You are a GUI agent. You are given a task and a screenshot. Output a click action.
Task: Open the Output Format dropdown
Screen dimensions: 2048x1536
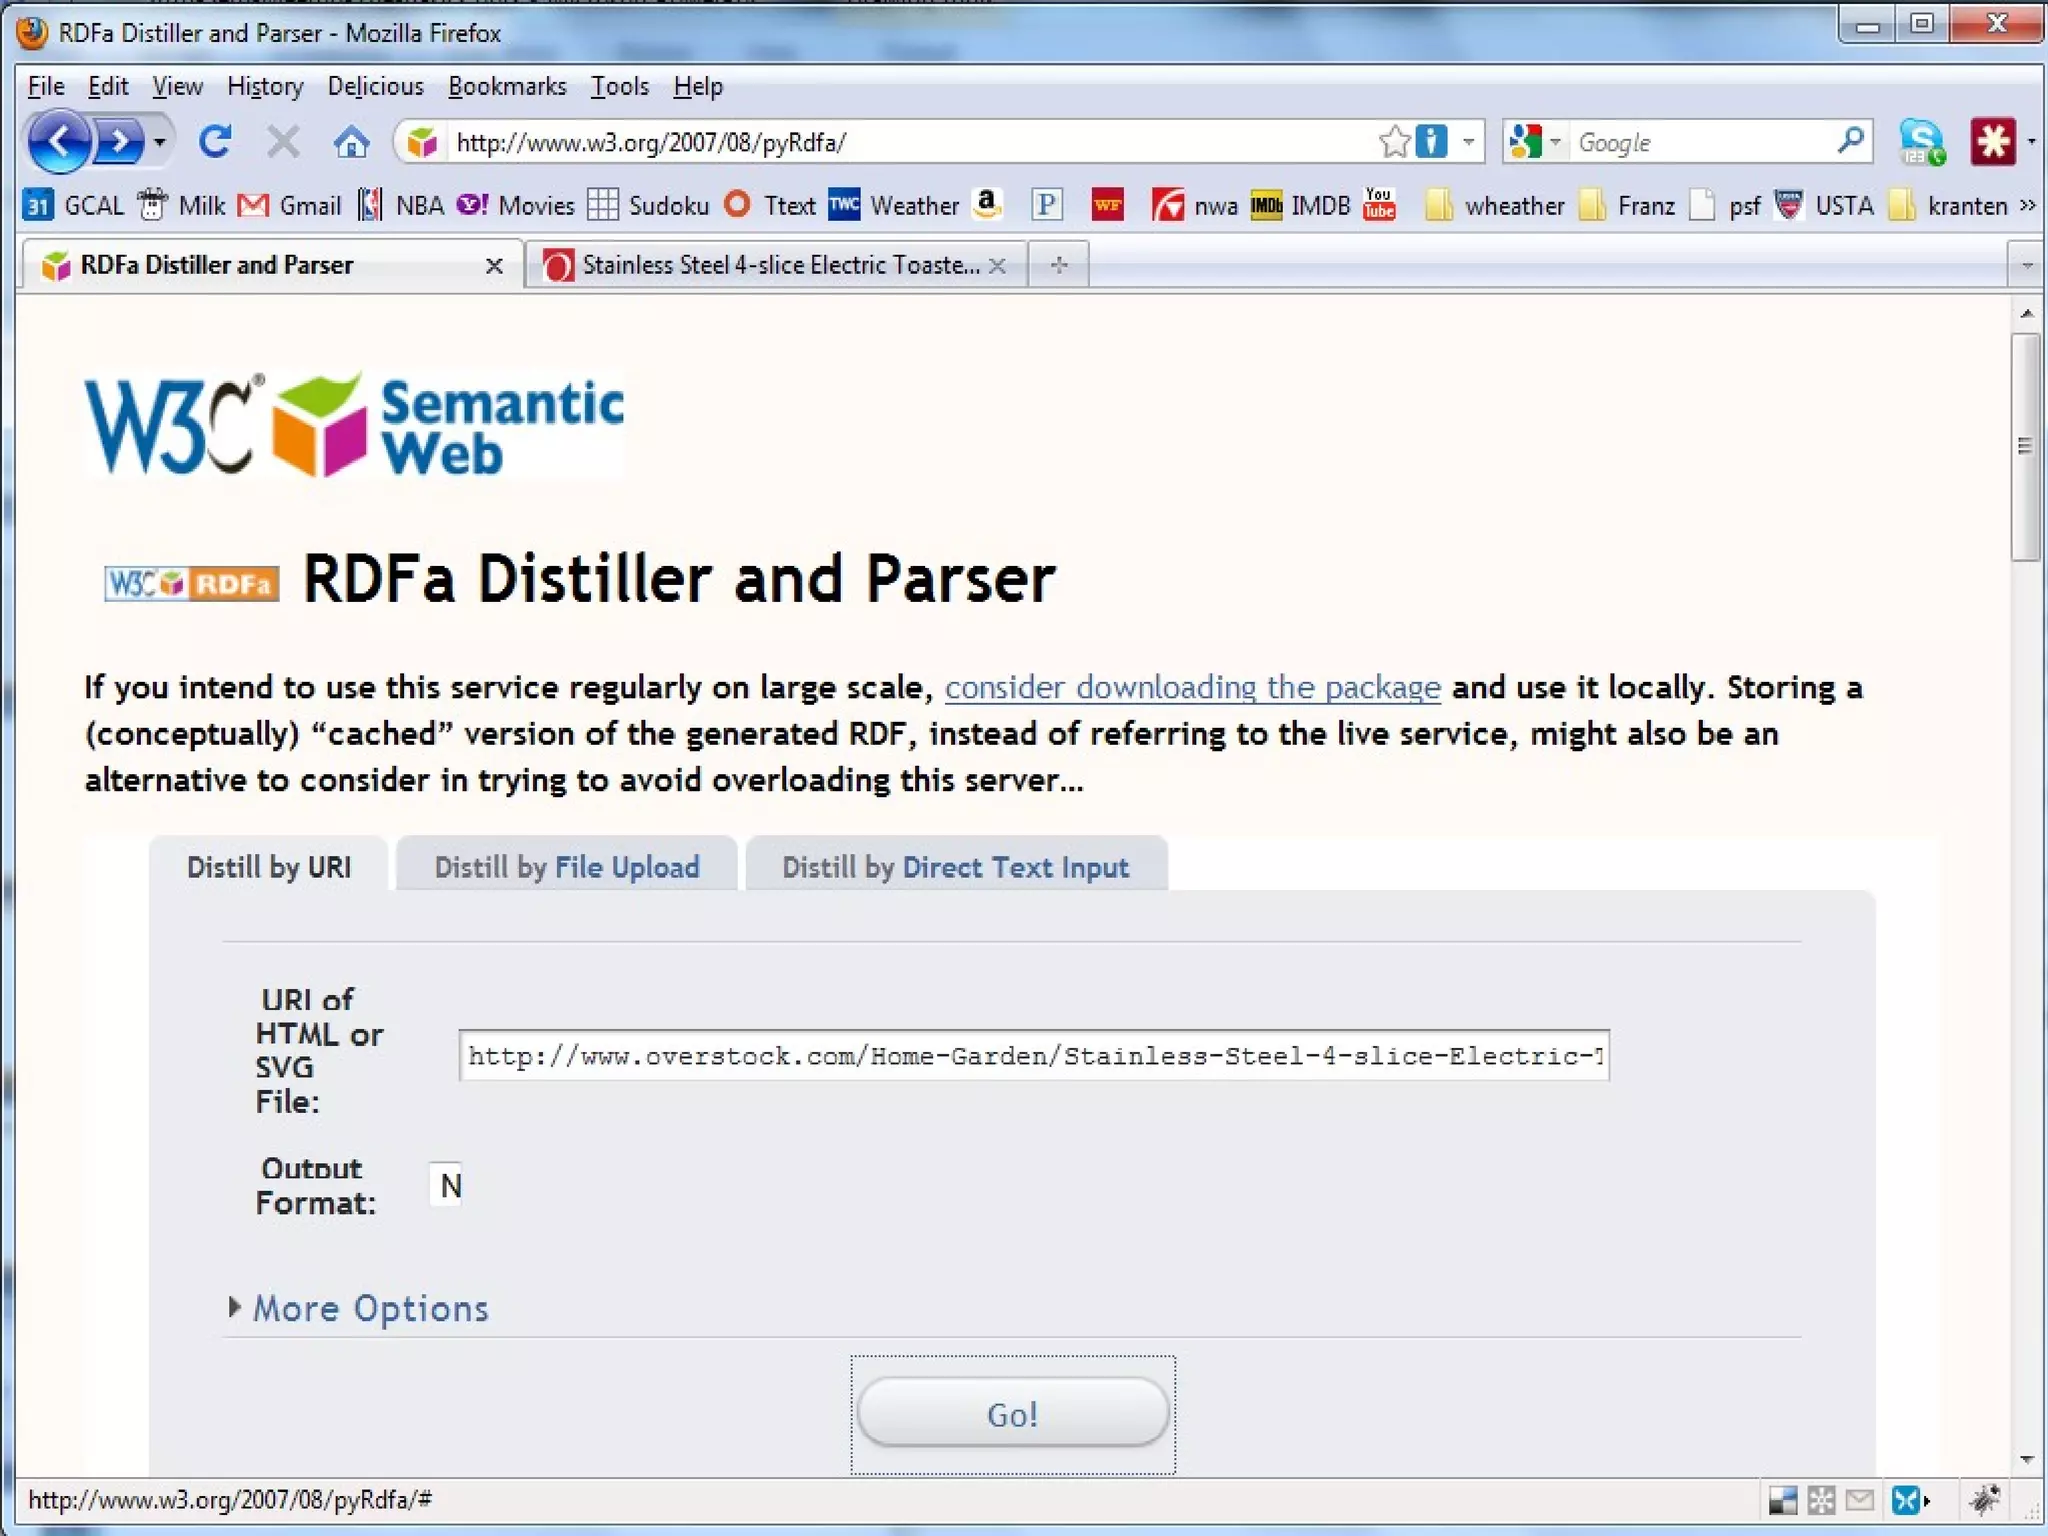click(x=447, y=1186)
